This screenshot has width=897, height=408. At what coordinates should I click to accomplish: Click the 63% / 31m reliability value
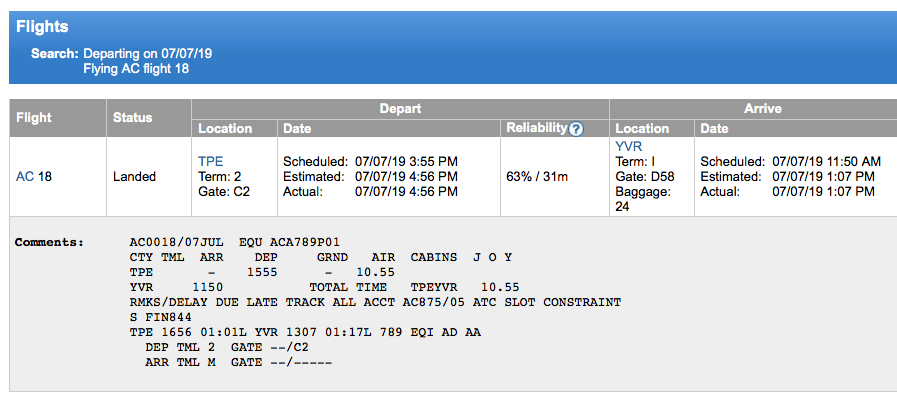point(537,177)
